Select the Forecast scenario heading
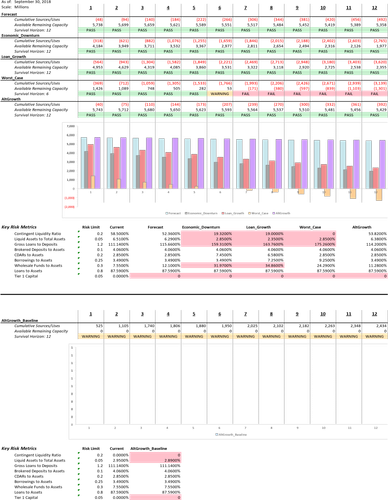The height and width of the screenshot is (500, 388). click(9, 14)
